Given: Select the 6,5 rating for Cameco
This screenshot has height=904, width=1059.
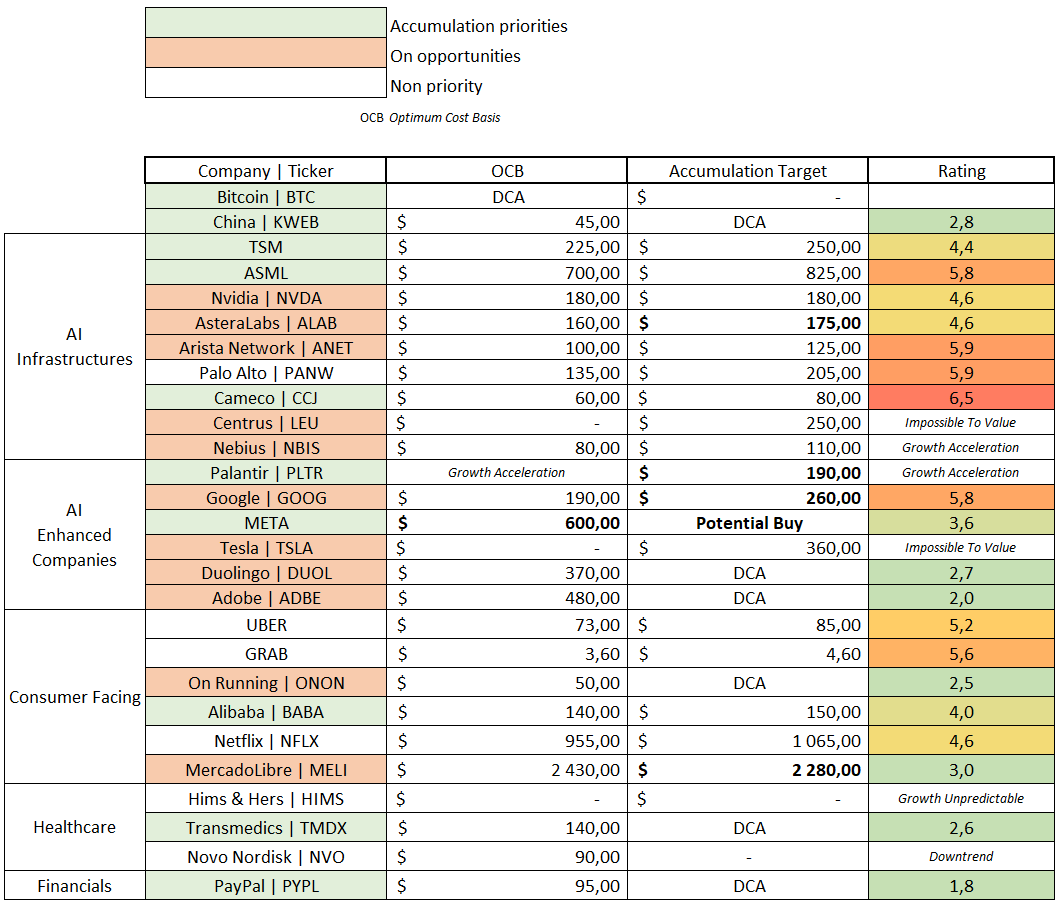Looking at the screenshot, I should pos(961,397).
